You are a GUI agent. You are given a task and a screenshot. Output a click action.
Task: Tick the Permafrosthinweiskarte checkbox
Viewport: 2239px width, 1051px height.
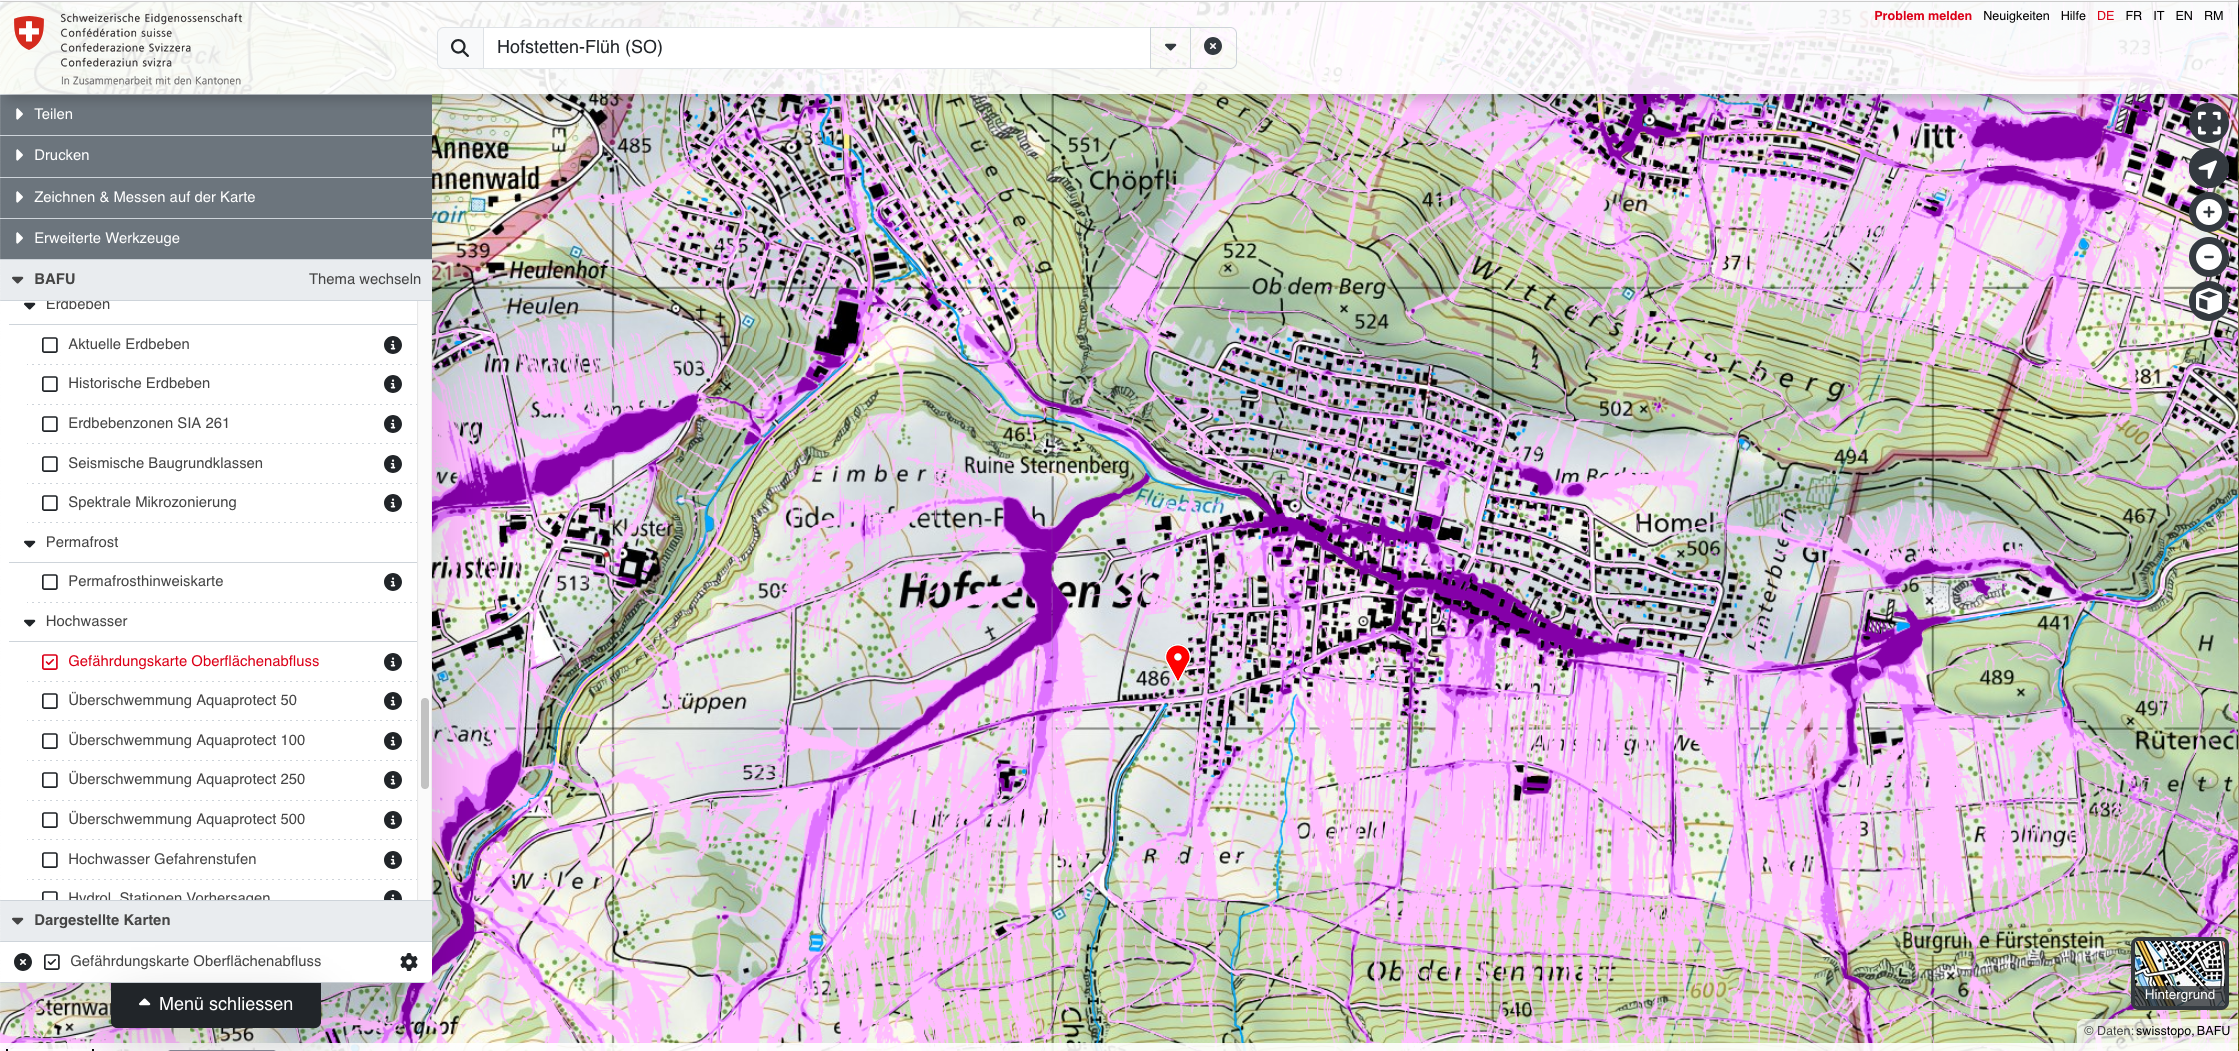point(50,582)
